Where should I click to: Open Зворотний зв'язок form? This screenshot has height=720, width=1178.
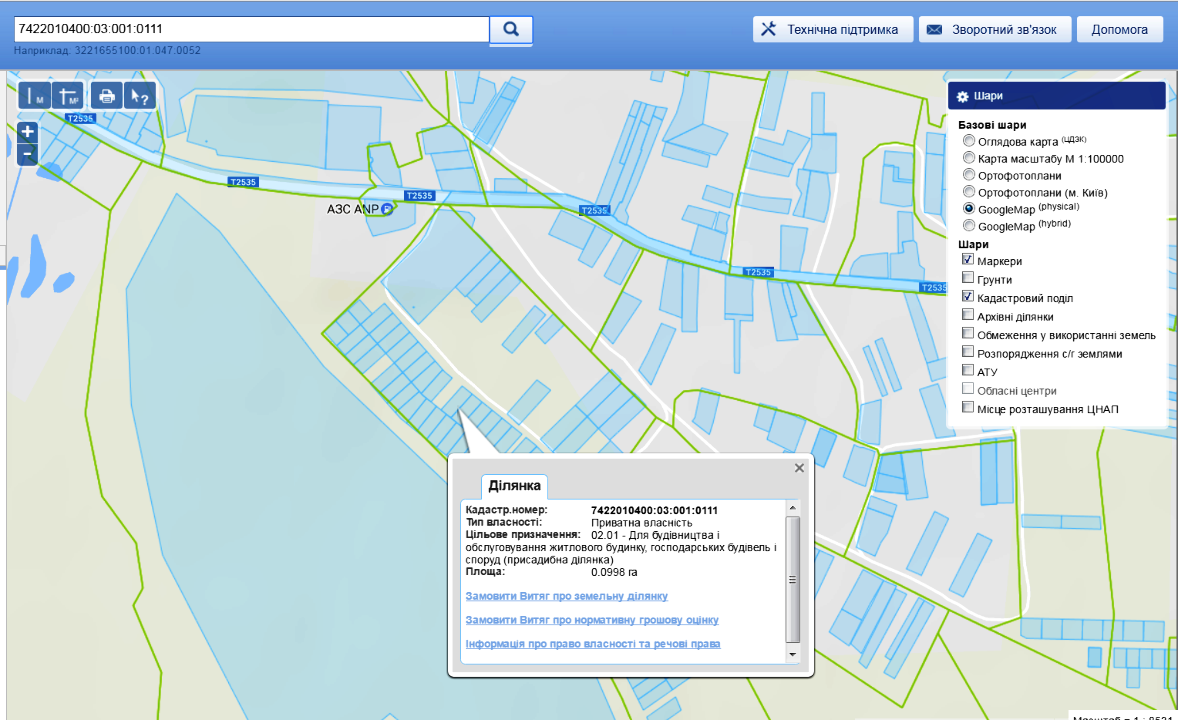coord(995,29)
